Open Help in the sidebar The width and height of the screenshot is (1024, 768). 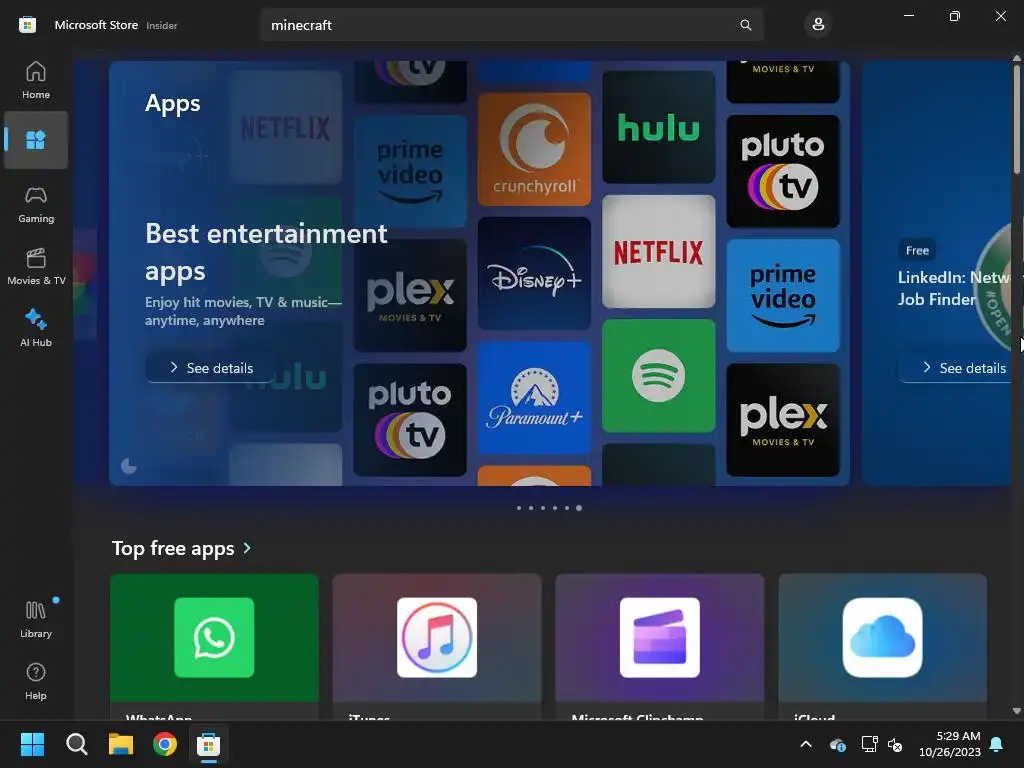point(36,681)
